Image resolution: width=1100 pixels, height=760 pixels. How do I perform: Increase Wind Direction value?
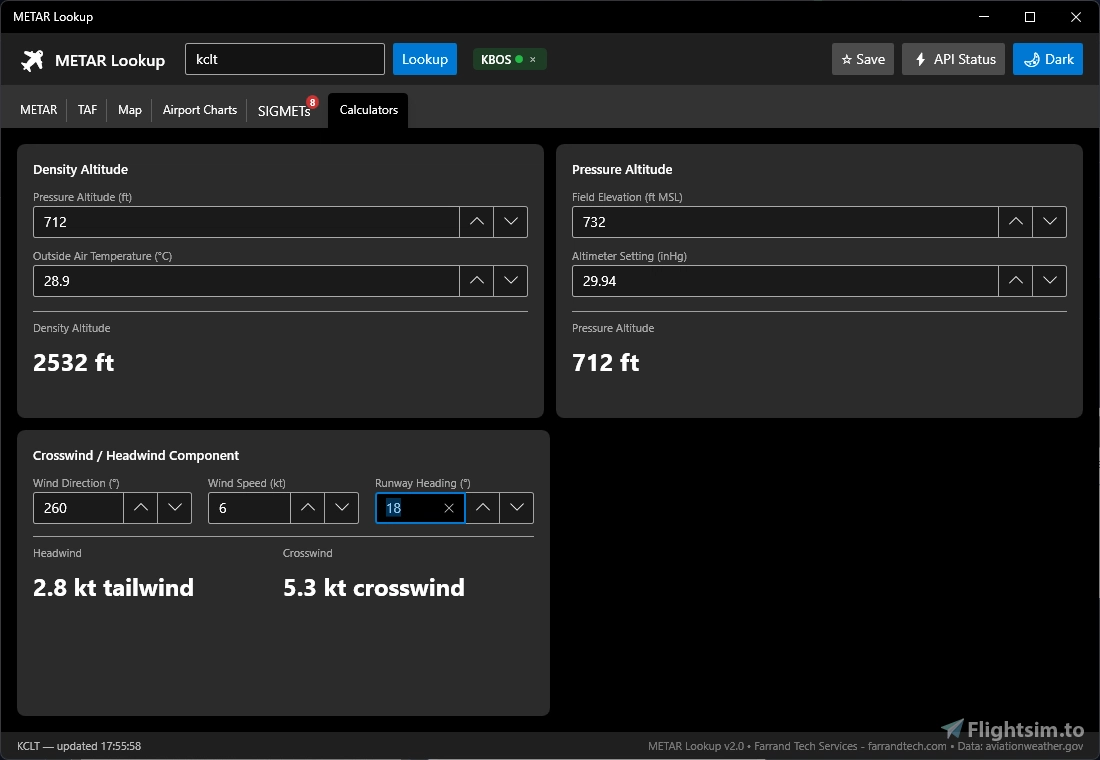[x=140, y=508]
